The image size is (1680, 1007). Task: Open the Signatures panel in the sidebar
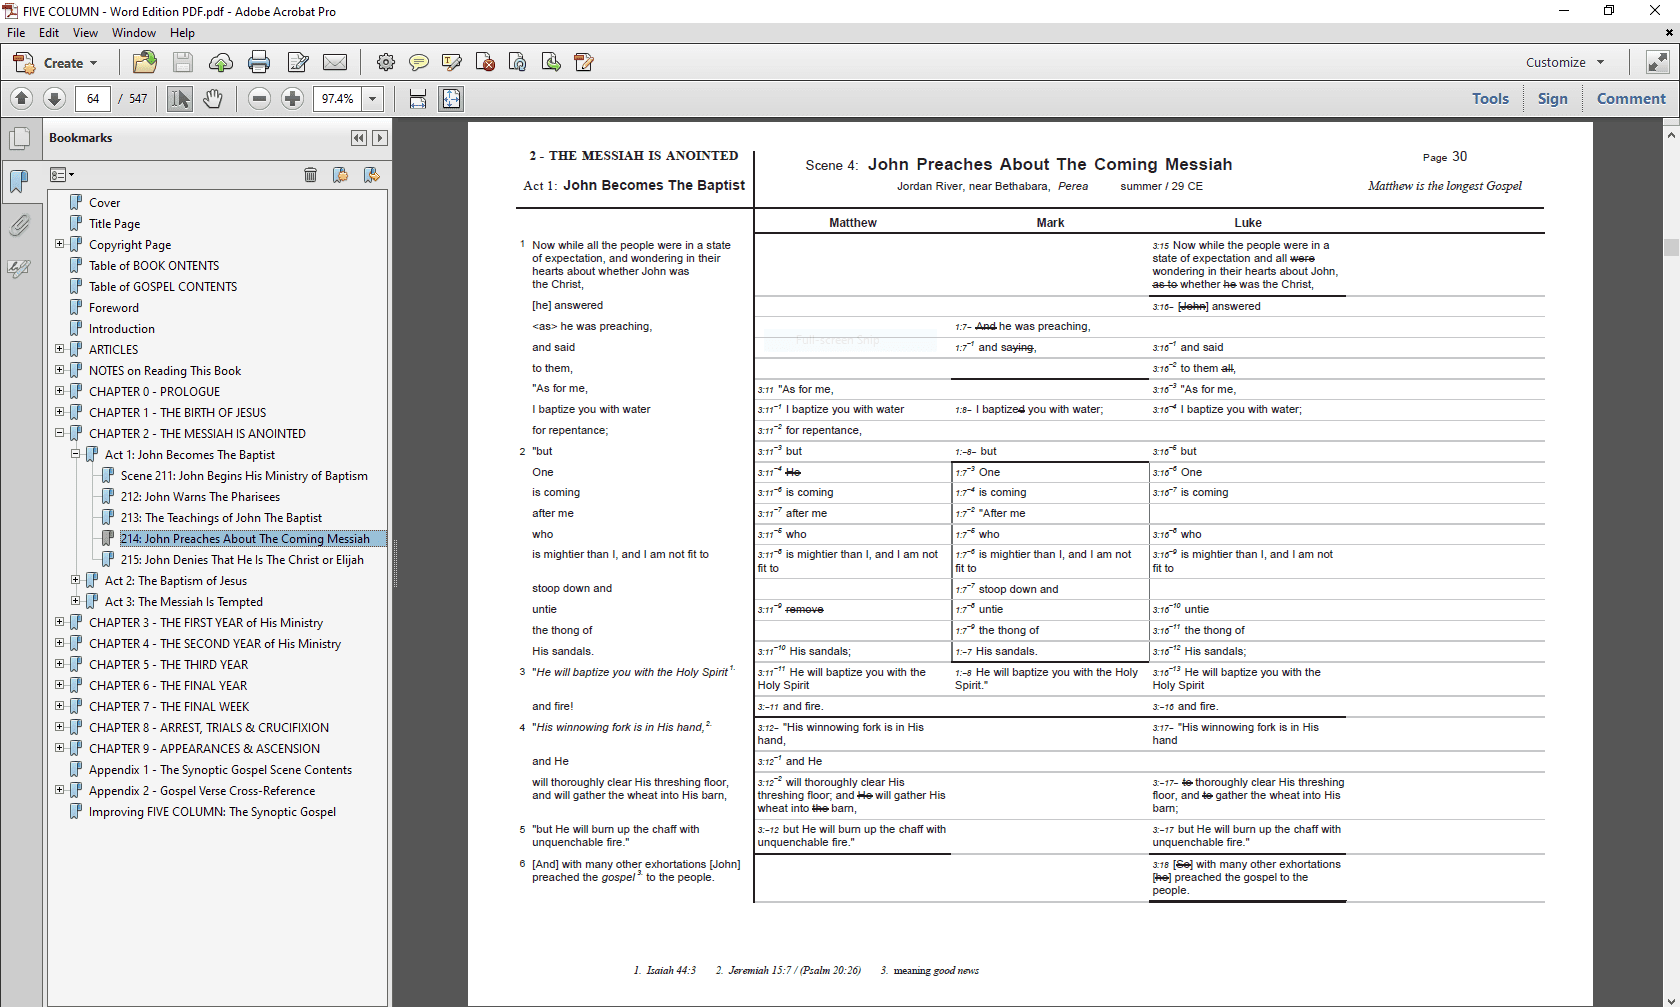tap(19, 268)
